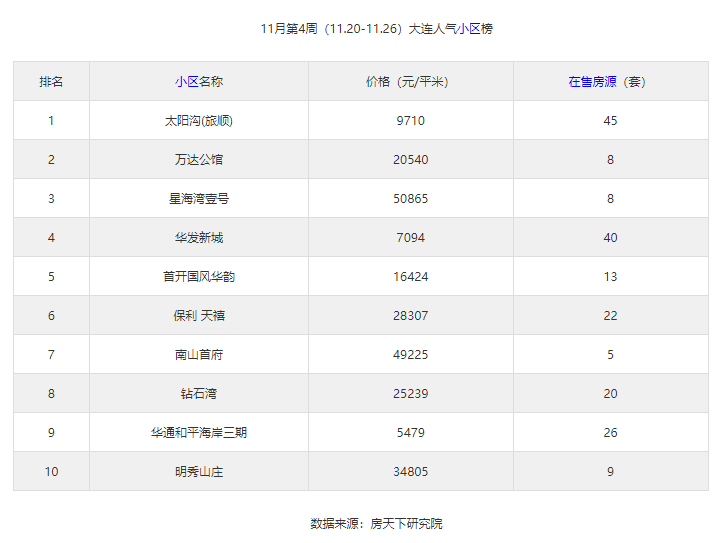
Task: Select the community name 南山首府
Action: pyautogui.click(x=199, y=355)
